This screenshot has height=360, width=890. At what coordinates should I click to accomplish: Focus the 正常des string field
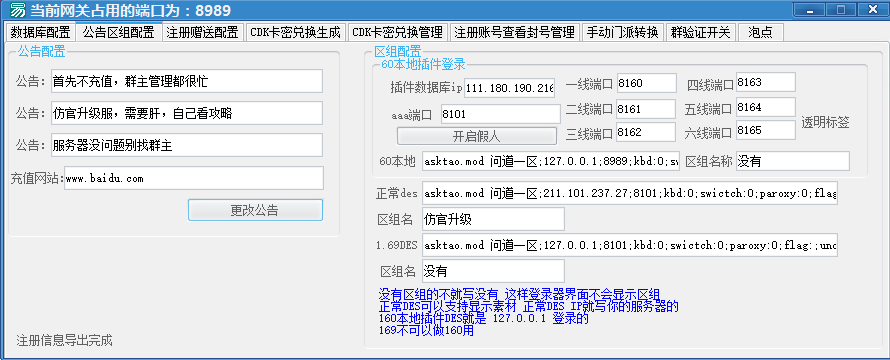[629, 193]
